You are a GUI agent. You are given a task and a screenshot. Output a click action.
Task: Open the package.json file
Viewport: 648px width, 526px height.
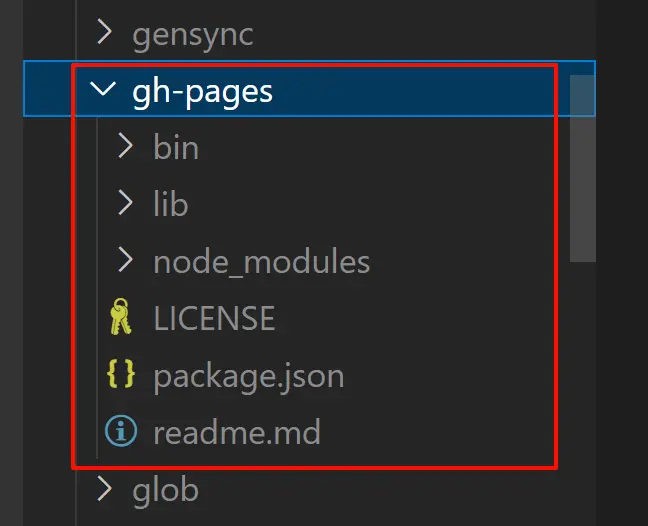coord(249,377)
